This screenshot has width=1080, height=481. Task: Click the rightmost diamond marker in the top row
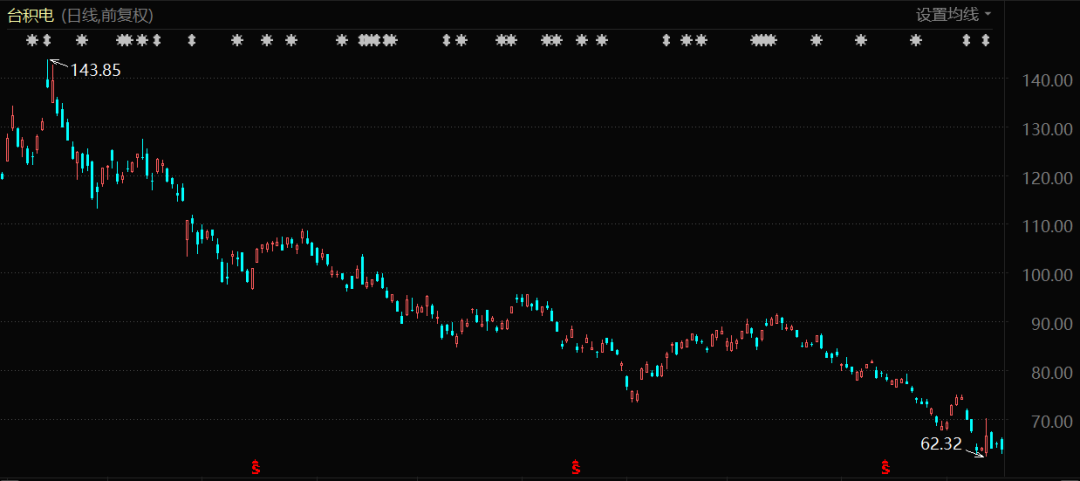click(x=986, y=41)
